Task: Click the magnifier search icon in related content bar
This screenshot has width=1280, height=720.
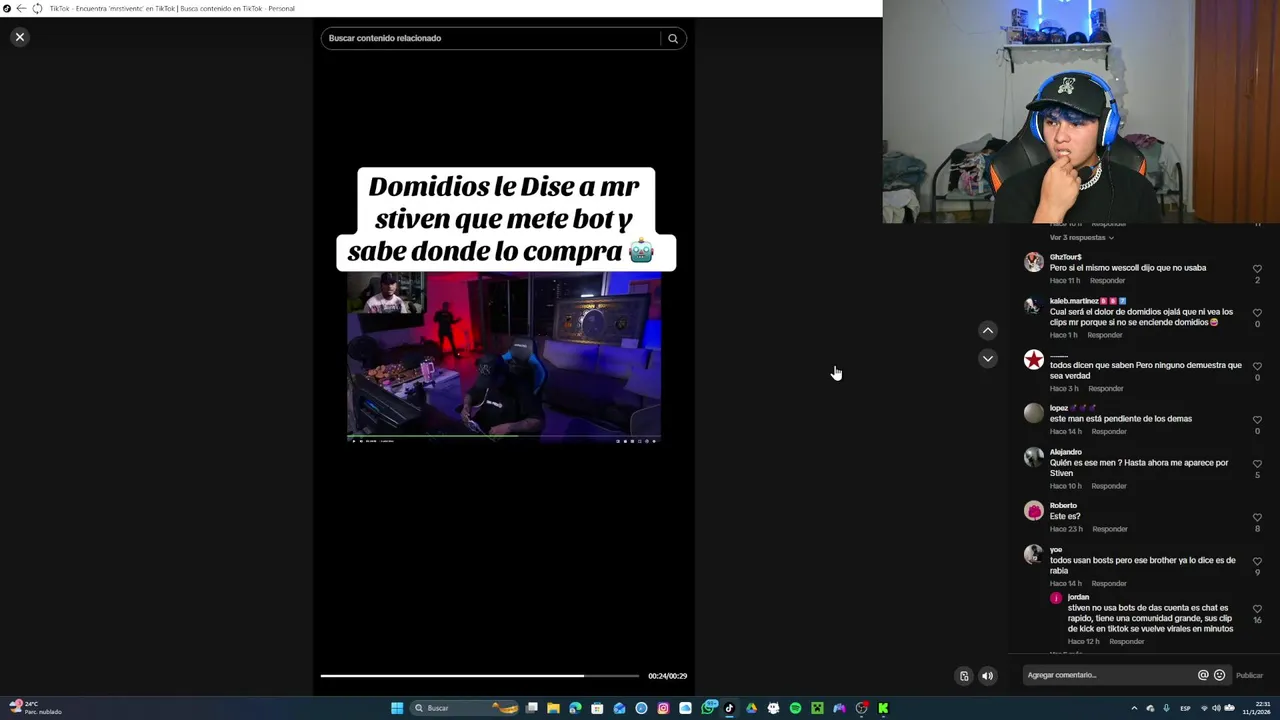Action: pyautogui.click(x=673, y=38)
